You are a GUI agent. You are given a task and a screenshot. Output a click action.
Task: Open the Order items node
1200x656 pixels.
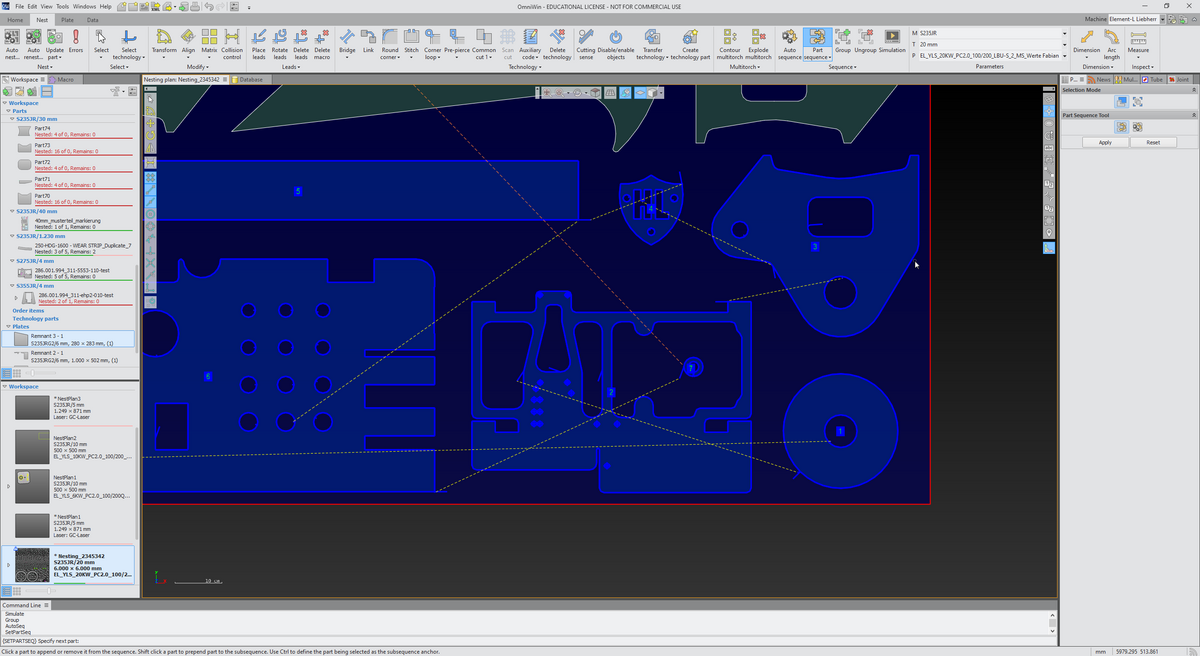(28, 311)
